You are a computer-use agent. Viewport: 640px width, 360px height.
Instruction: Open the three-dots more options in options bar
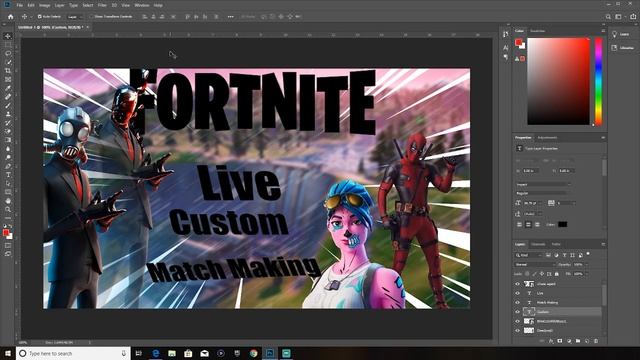coord(231,17)
